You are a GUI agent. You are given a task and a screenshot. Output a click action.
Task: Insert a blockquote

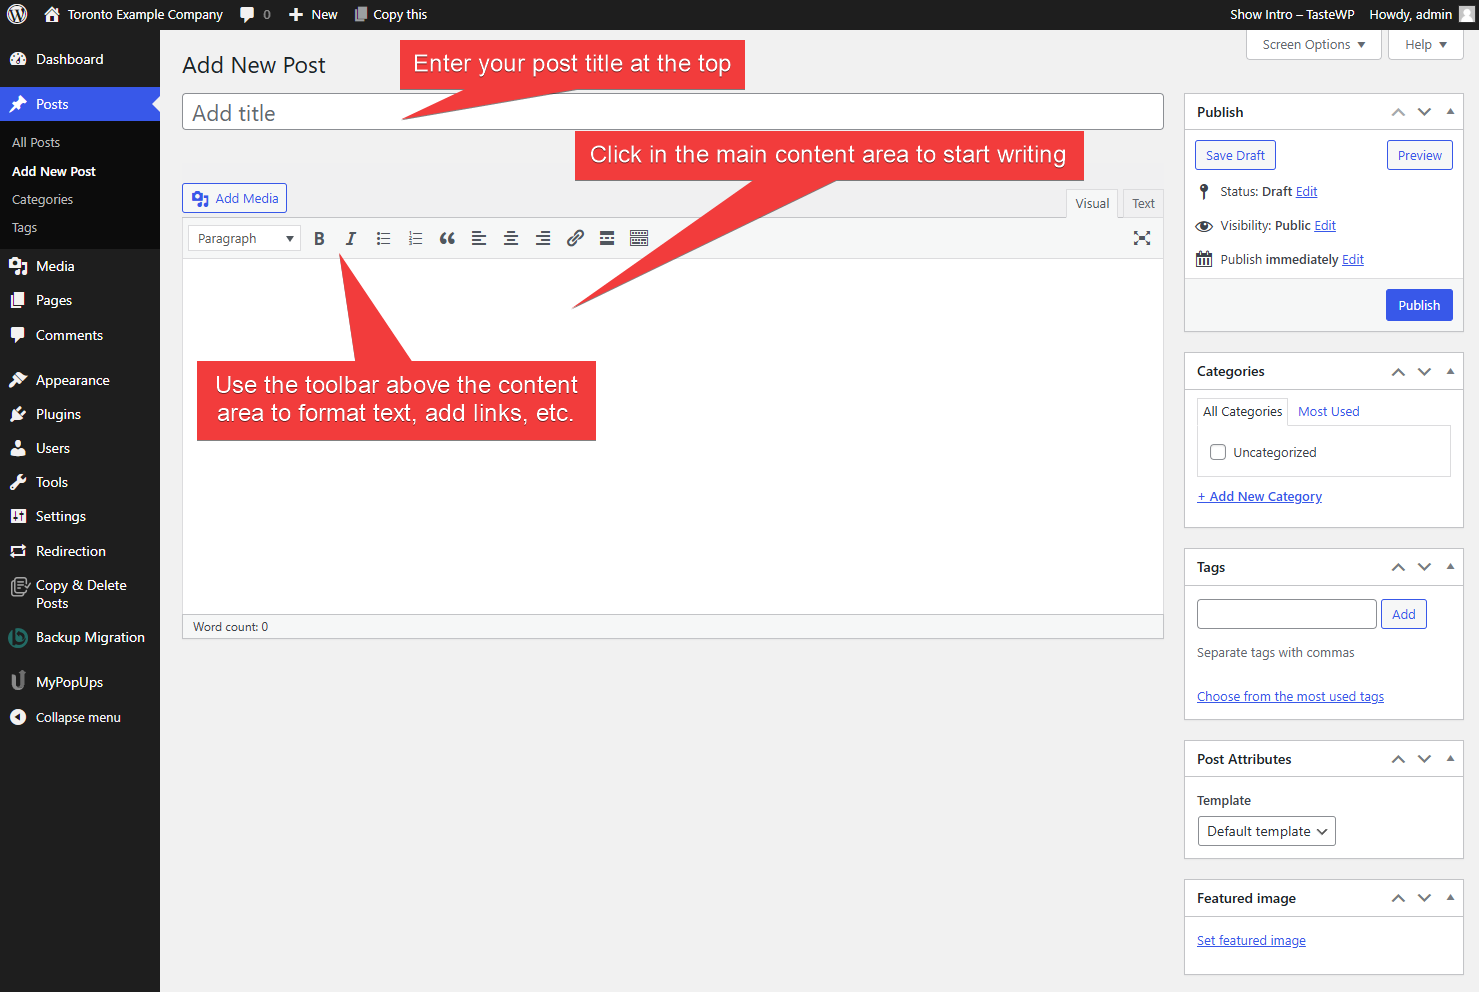pos(447,238)
